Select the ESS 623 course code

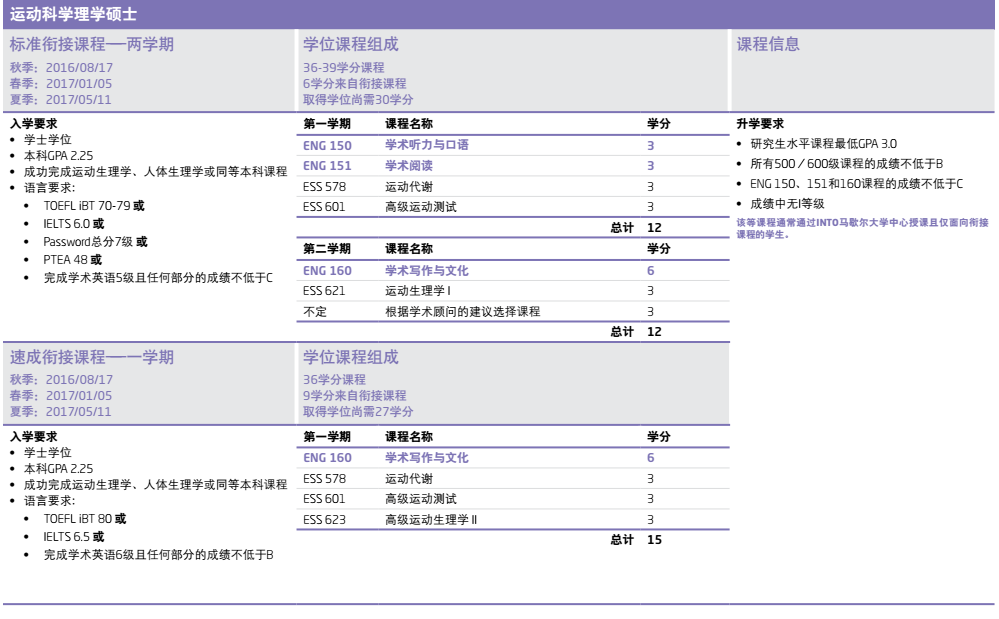click(x=324, y=519)
